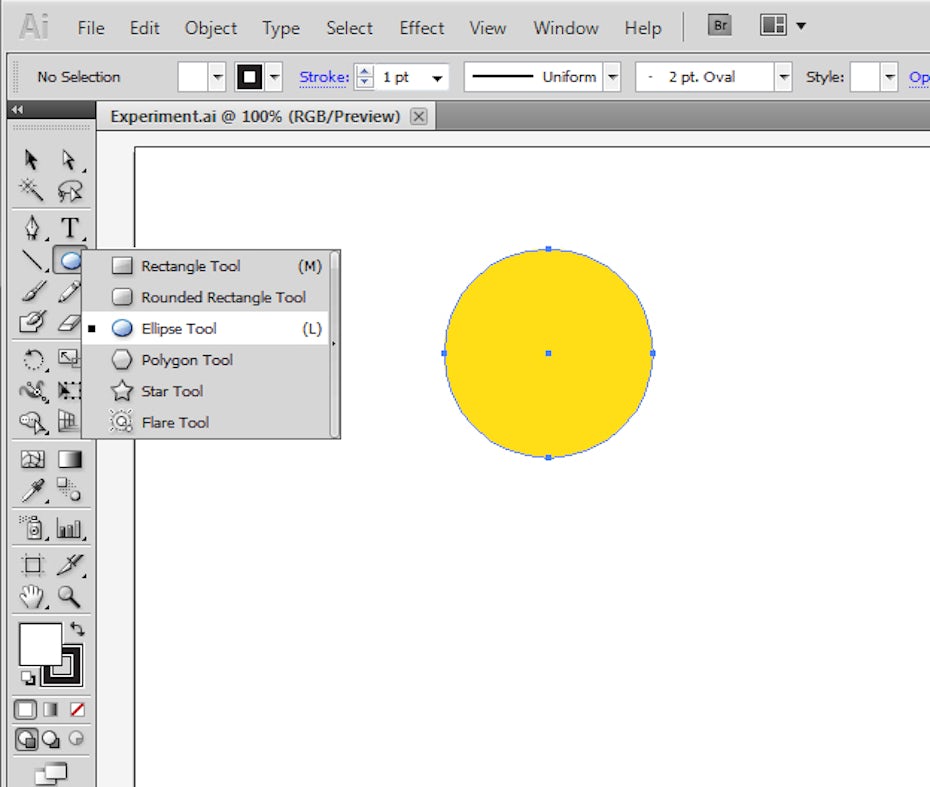Expand the Uniform width profile dropdown
The height and width of the screenshot is (787, 930).
tap(612, 77)
